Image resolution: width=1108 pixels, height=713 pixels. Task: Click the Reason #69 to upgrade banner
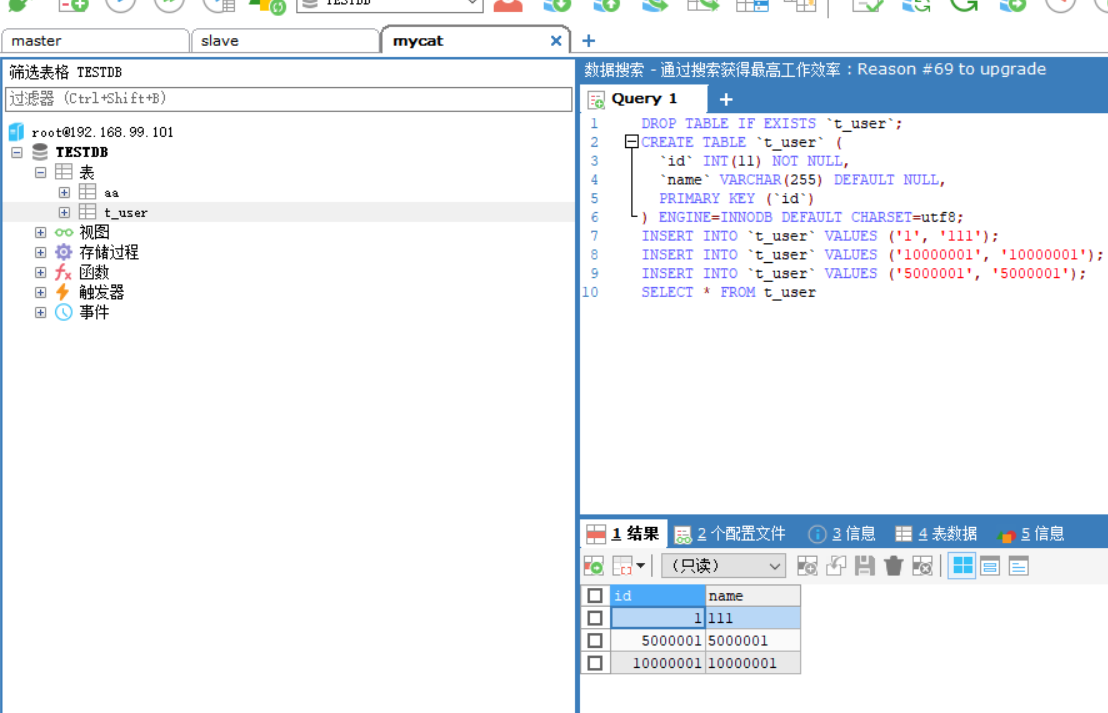[951, 69]
